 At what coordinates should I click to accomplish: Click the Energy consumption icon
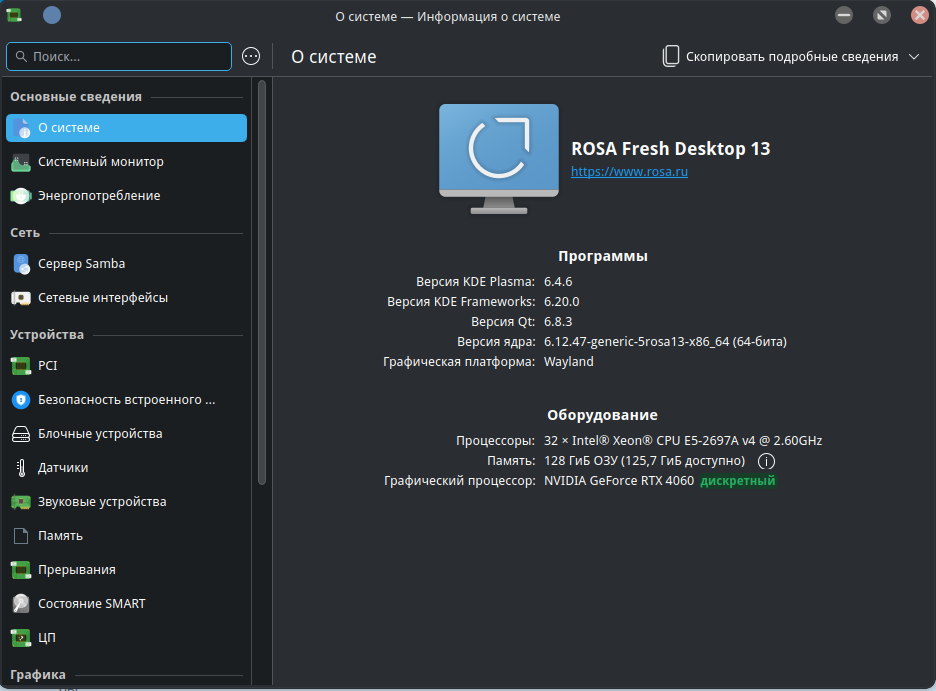pyautogui.click(x=21, y=196)
